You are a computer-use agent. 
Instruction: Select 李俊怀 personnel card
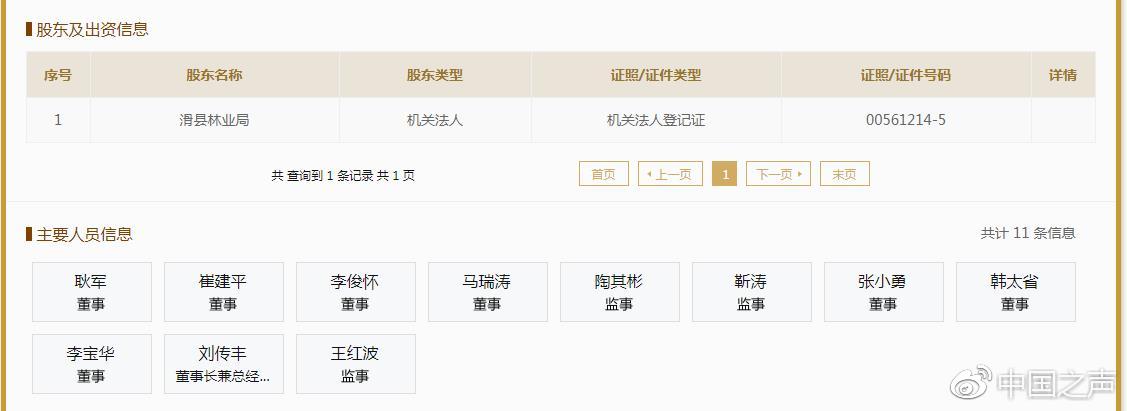coord(356,292)
